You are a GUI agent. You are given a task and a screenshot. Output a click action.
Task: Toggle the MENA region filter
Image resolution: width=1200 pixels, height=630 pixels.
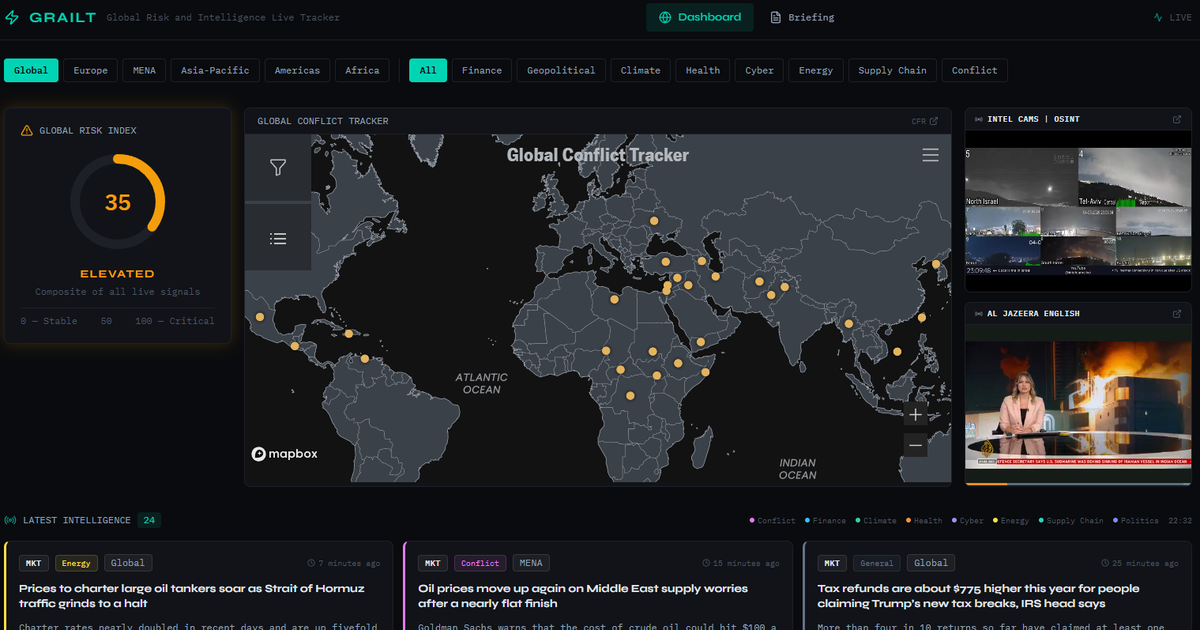coord(144,70)
